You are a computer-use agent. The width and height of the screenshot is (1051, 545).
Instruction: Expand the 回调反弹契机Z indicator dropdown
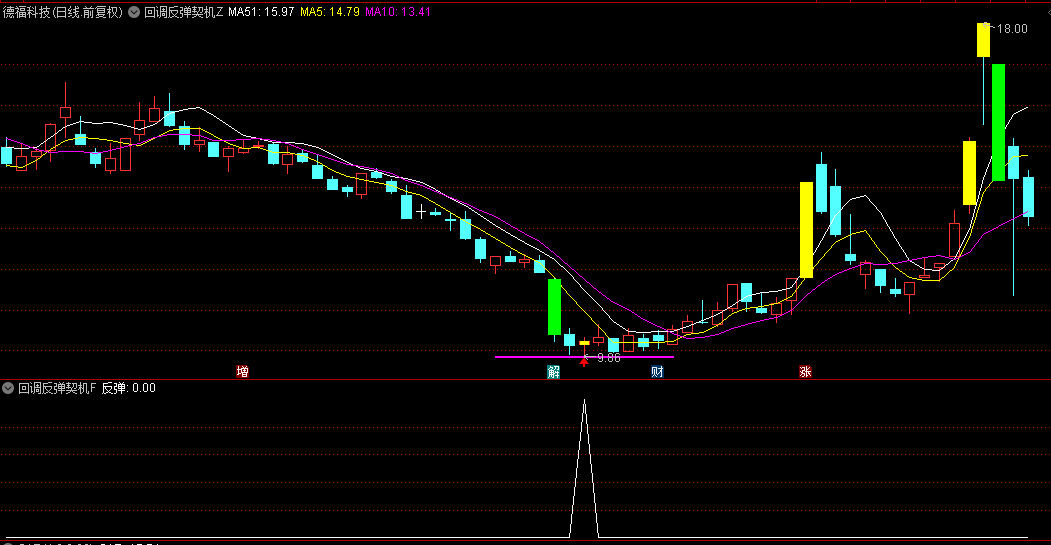coord(134,12)
